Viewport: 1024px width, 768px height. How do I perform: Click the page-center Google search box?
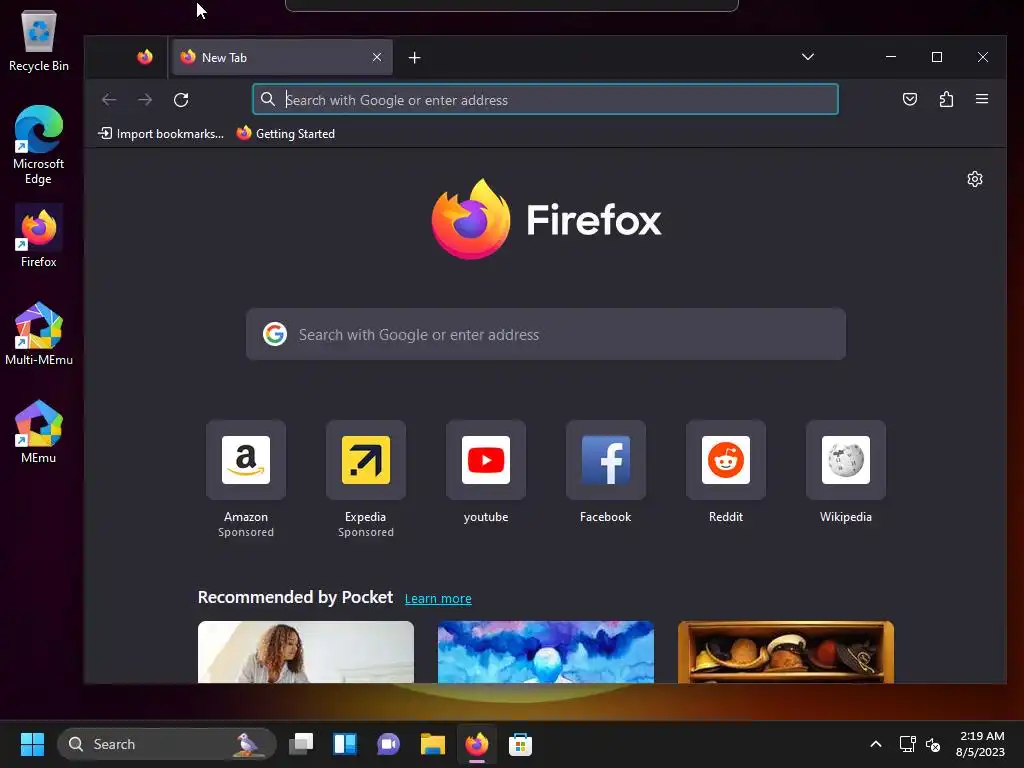[x=546, y=334]
